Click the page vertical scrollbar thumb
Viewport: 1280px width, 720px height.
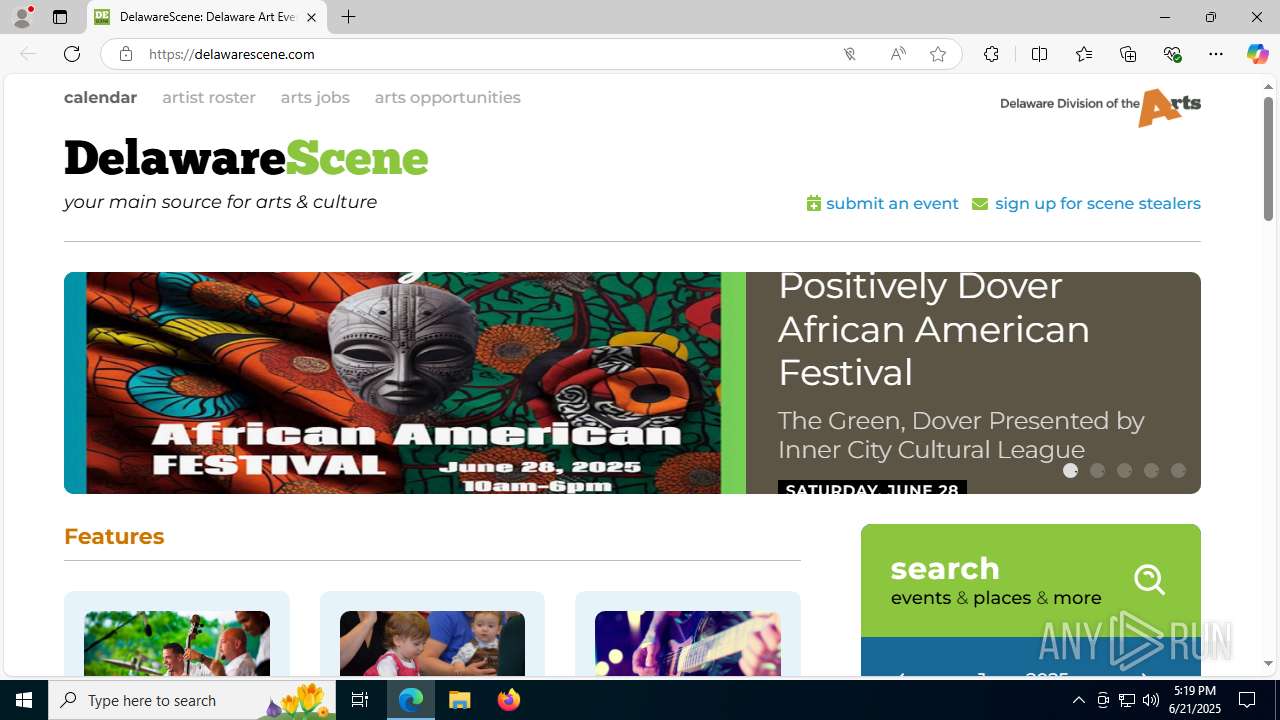[1268, 159]
